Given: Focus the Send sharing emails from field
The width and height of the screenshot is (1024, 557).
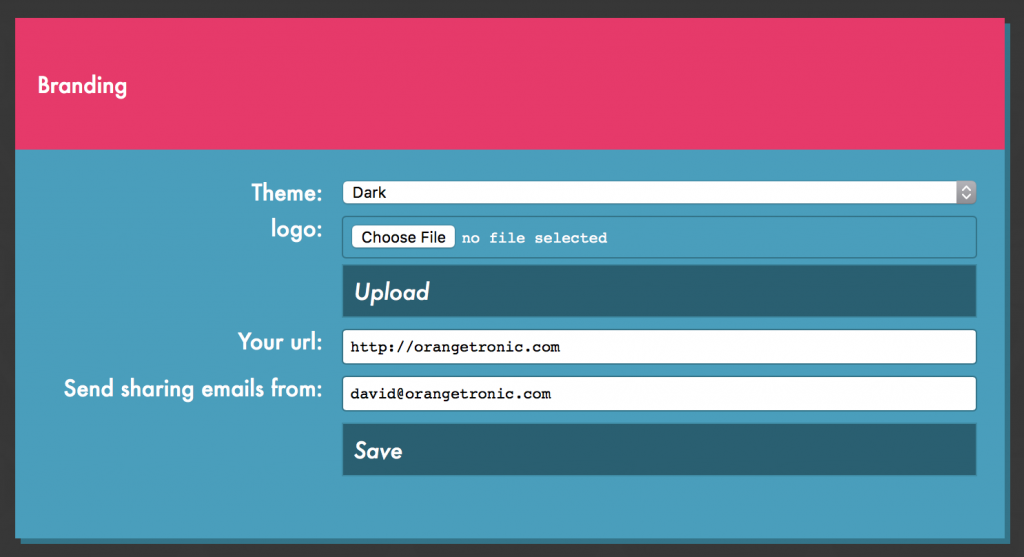Looking at the screenshot, I should click(x=659, y=394).
